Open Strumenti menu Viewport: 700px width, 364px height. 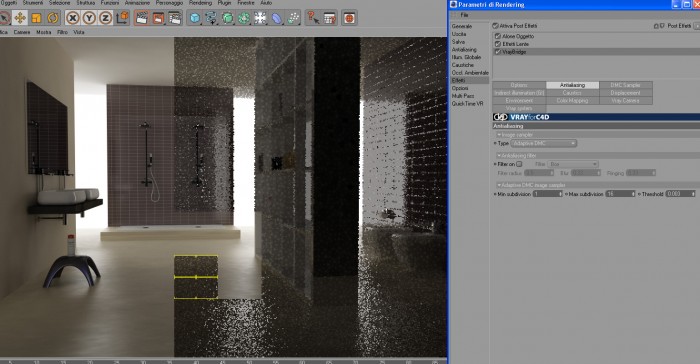tap(33, 3)
